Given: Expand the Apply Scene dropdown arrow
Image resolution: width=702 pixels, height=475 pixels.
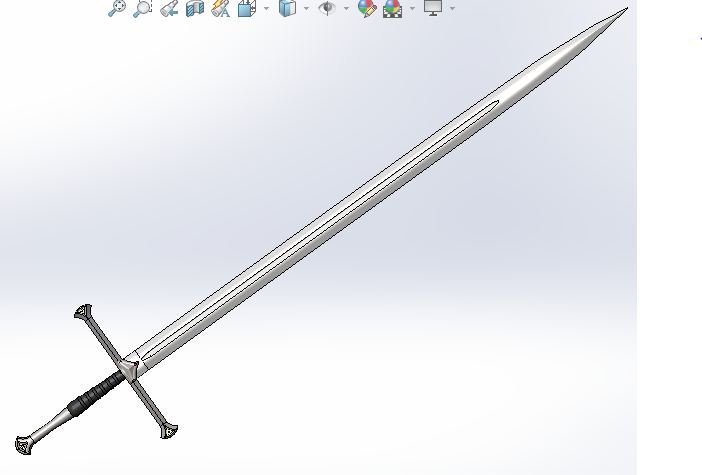Looking at the screenshot, I should pos(412,8).
